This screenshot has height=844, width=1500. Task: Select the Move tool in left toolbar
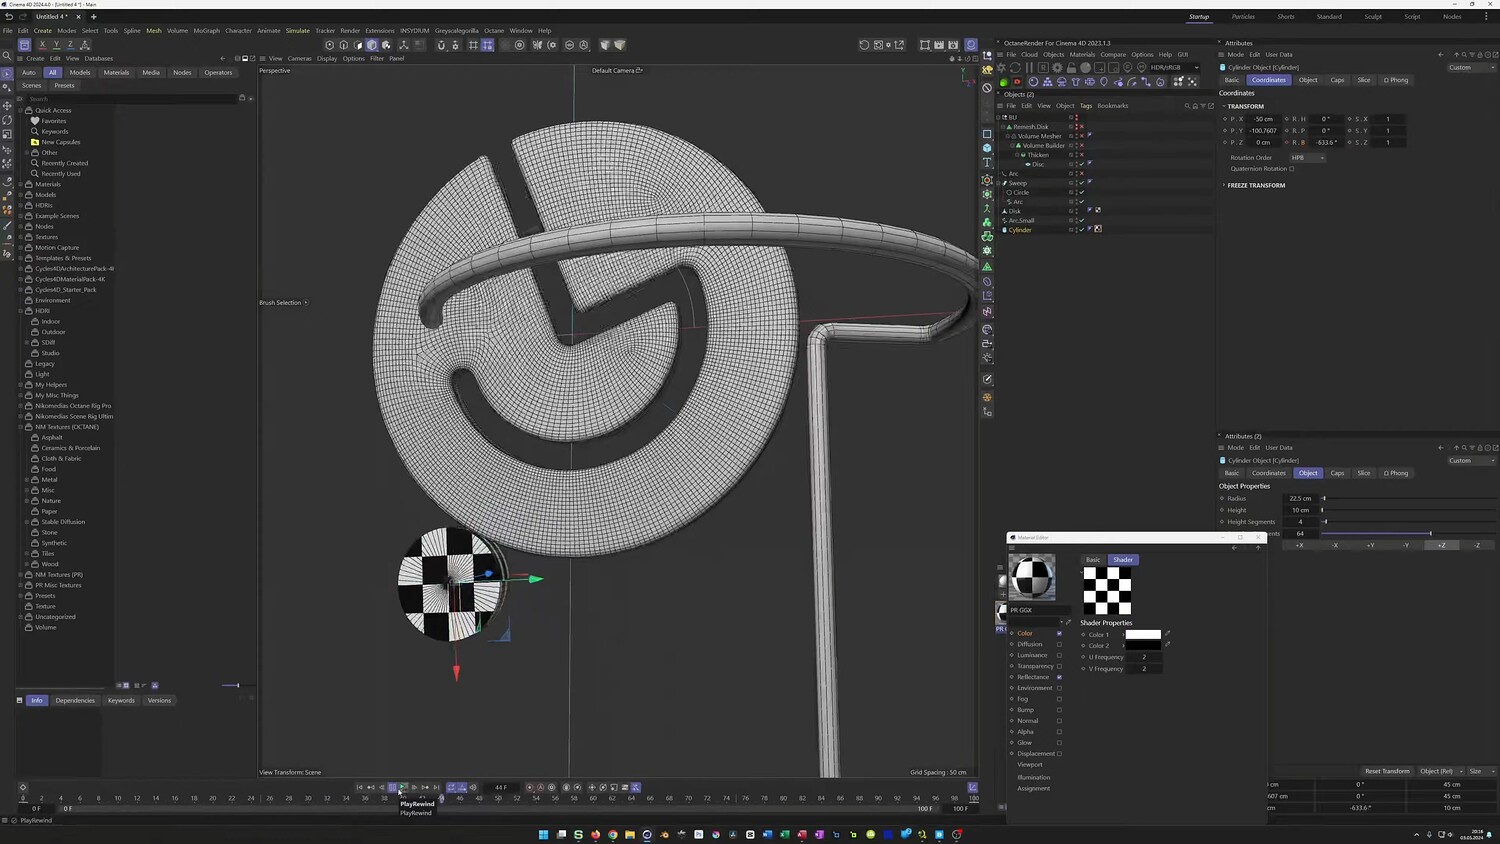pyautogui.click(x=7, y=106)
